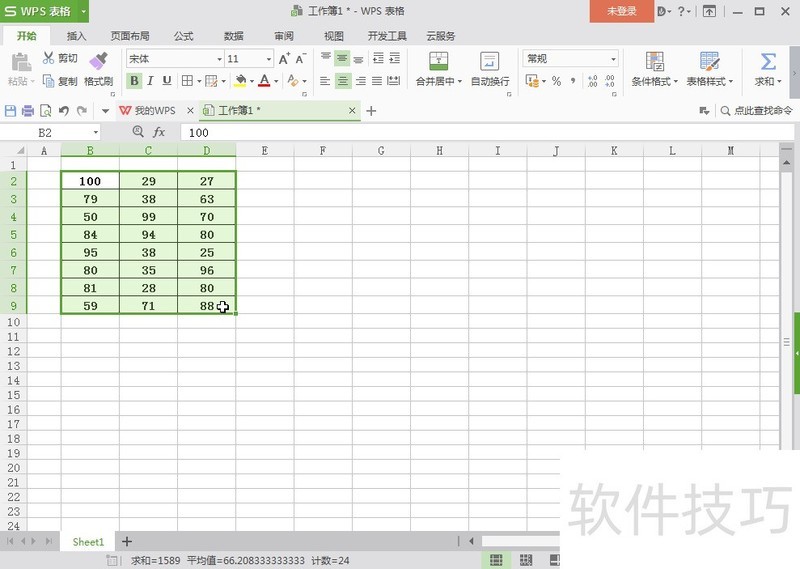Click 未登录 login button
Screen dimensions: 800x569
point(621,11)
